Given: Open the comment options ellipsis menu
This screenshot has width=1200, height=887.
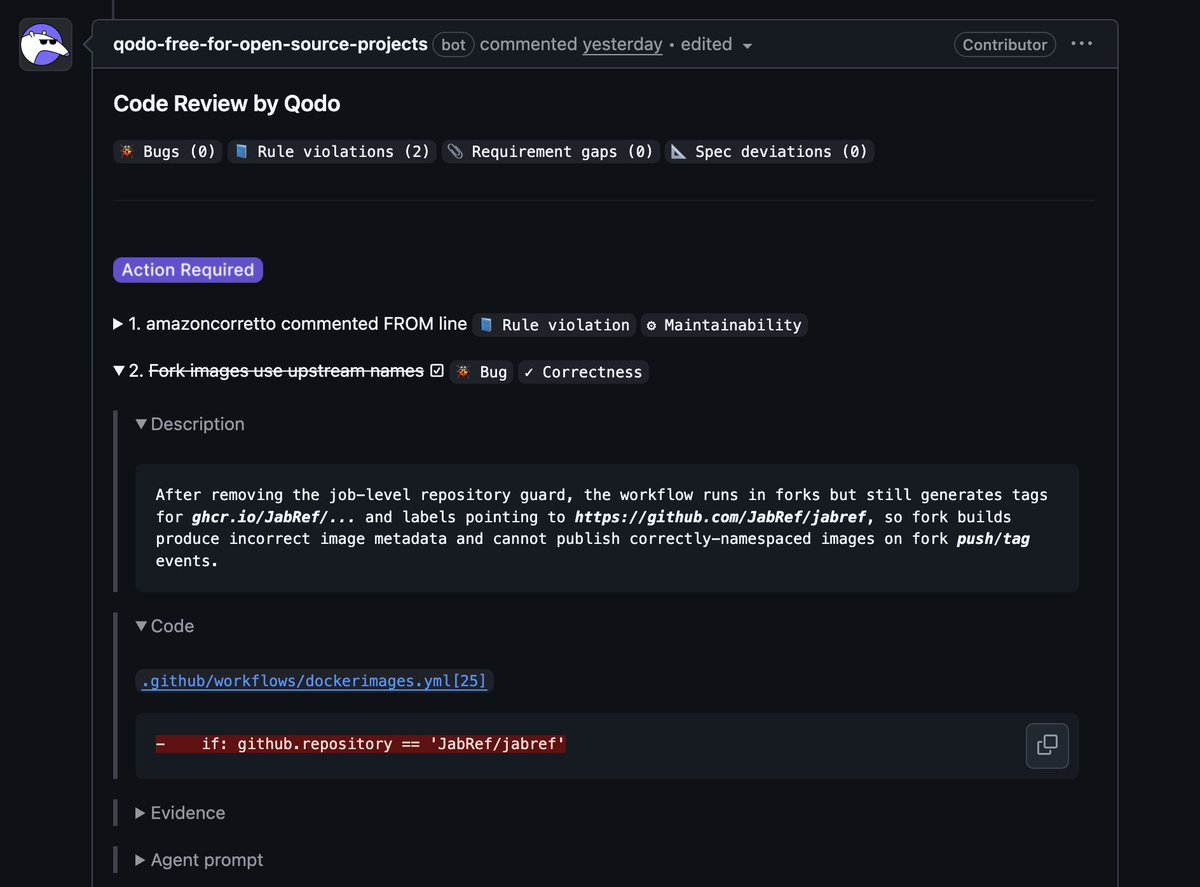Looking at the screenshot, I should [1082, 44].
